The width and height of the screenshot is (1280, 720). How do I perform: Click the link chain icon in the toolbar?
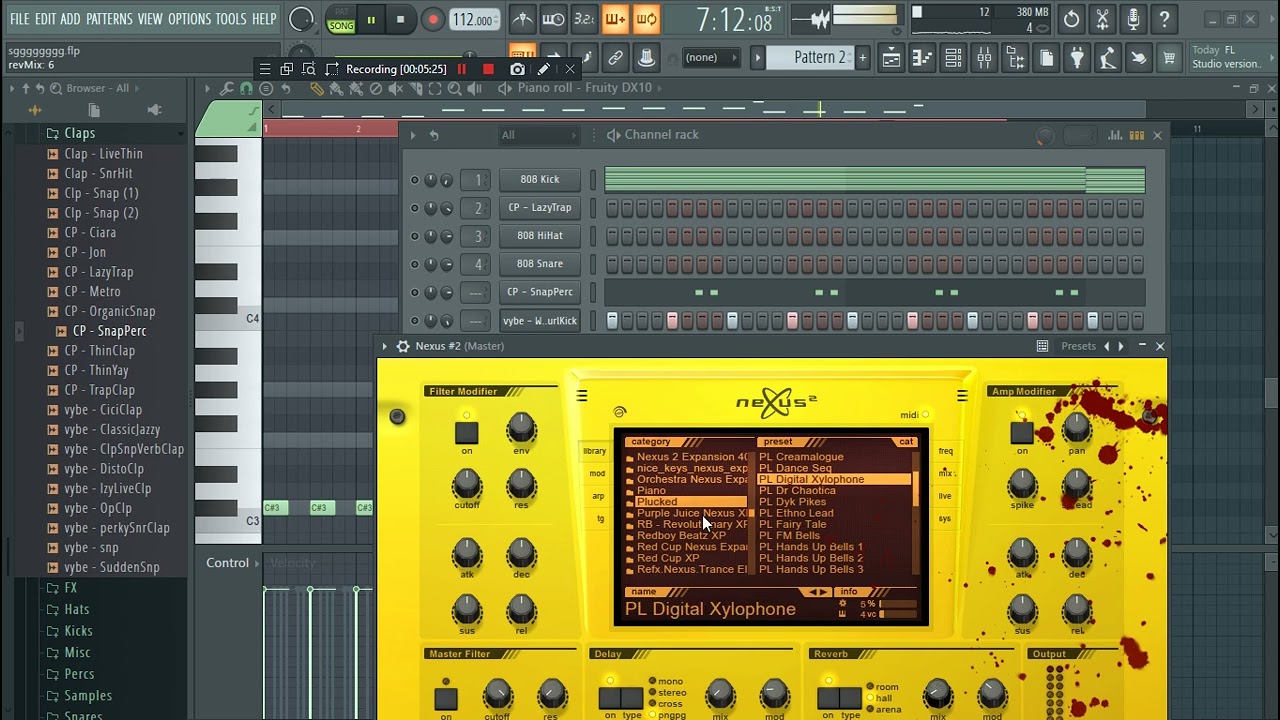pyautogui.click(x=616, y=58)
